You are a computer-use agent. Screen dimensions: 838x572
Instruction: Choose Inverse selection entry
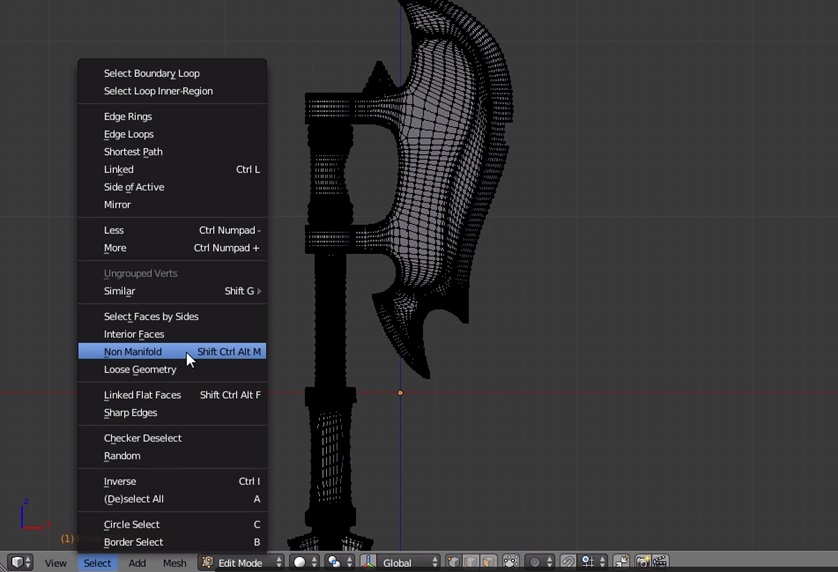pyautogui.click(x=172, y=482)
